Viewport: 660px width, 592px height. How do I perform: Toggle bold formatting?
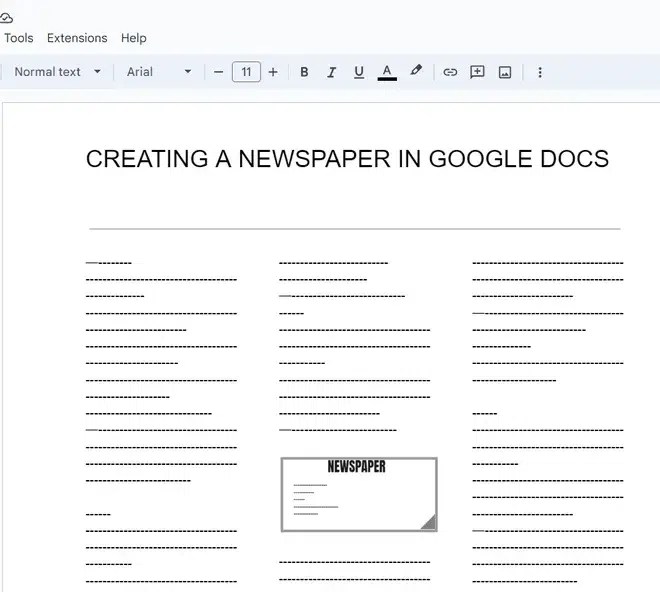pyautogui.click(x=304, y=72)
